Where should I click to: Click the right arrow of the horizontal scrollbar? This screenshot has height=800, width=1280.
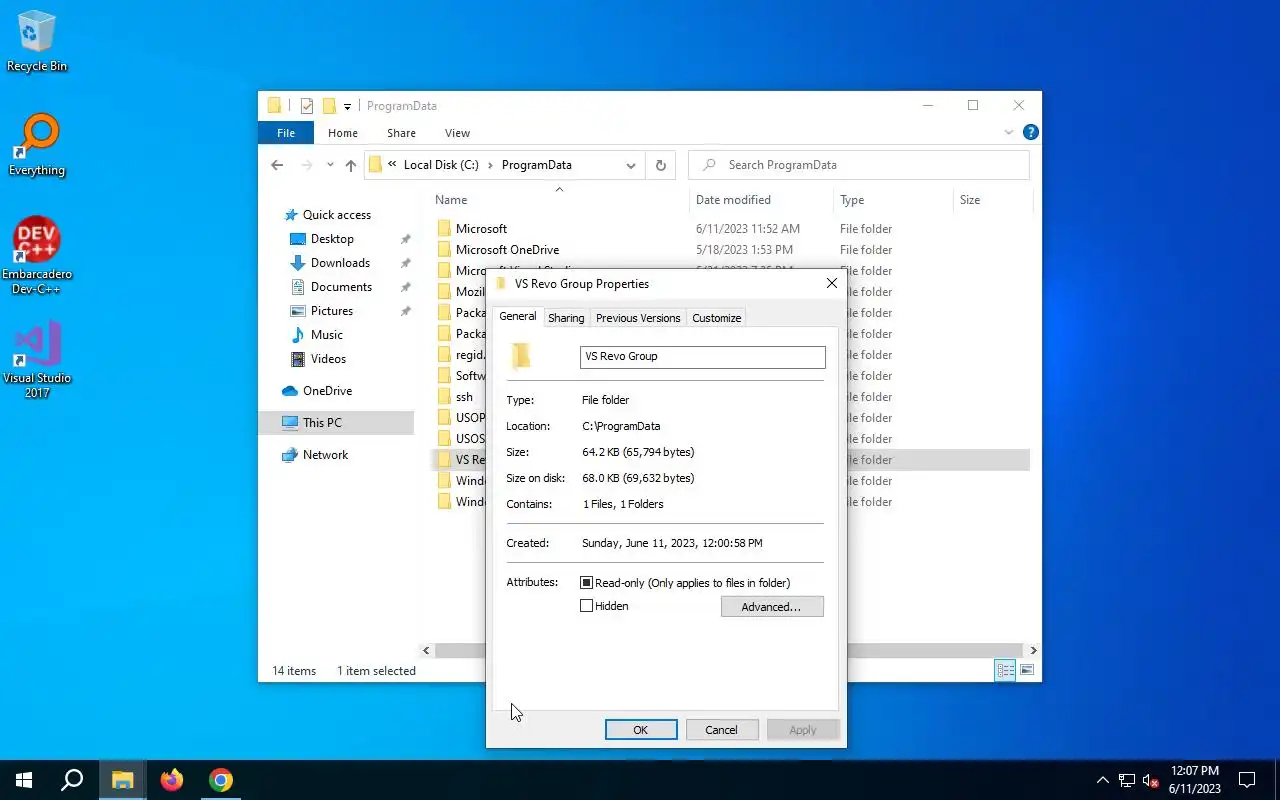(x=1033, y=650)
